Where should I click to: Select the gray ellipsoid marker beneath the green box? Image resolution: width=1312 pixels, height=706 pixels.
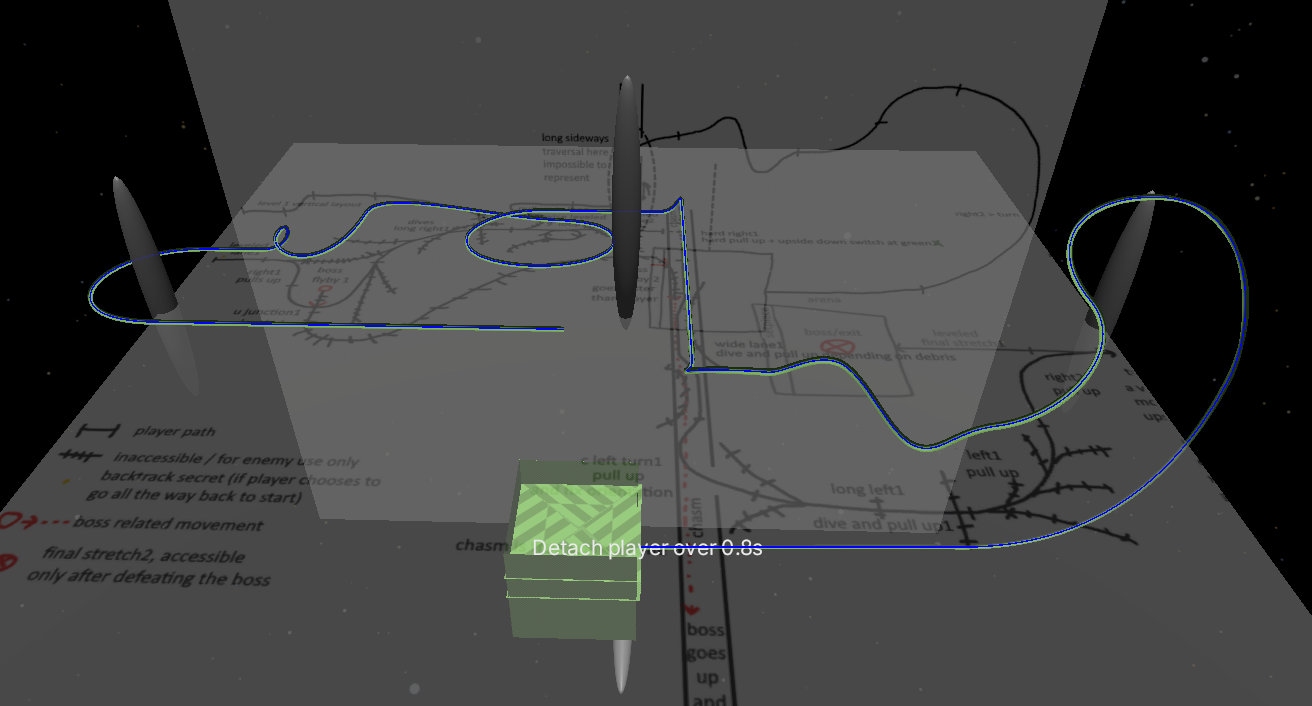click(621, 664)
